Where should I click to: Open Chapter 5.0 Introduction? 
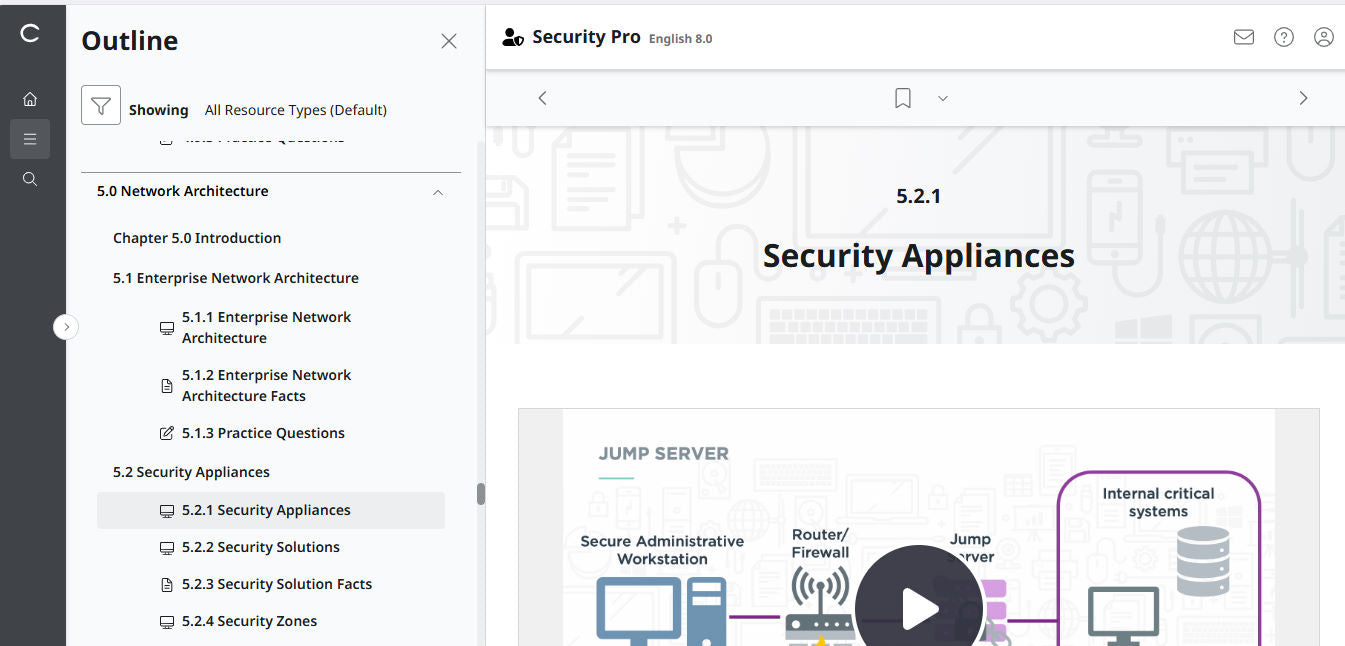click(x=197, y=238)
